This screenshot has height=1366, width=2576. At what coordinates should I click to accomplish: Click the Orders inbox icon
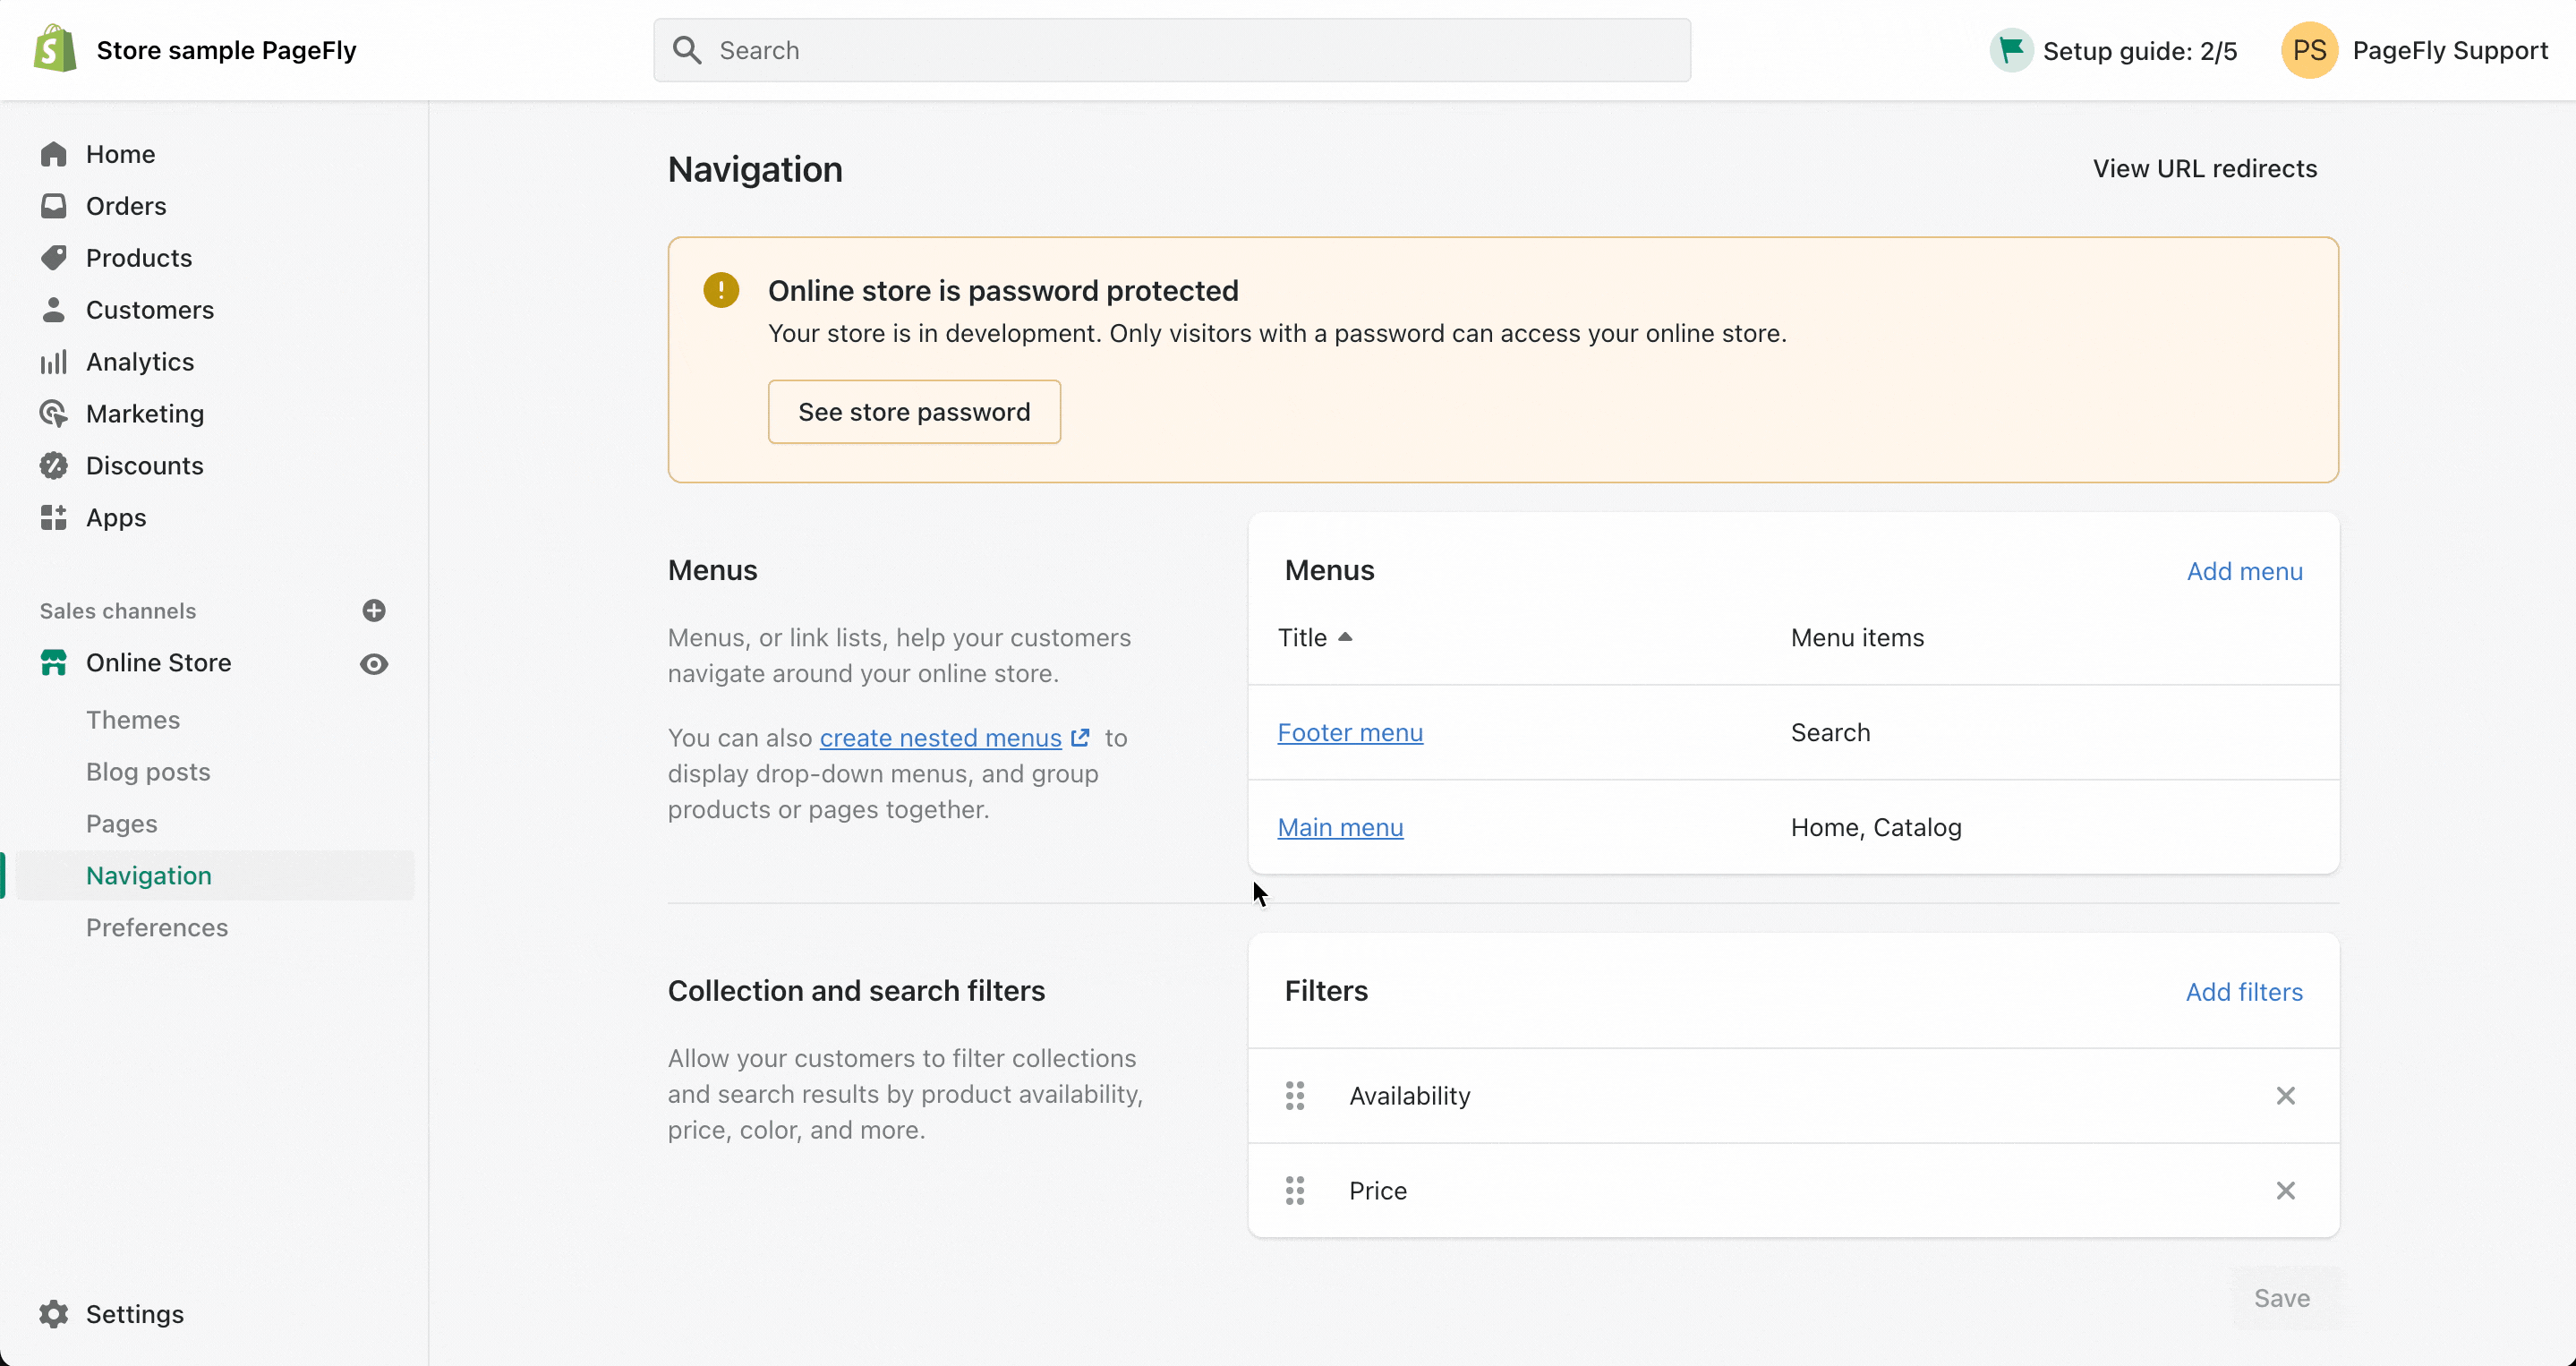pyautogui.click(x=54, y=206)
